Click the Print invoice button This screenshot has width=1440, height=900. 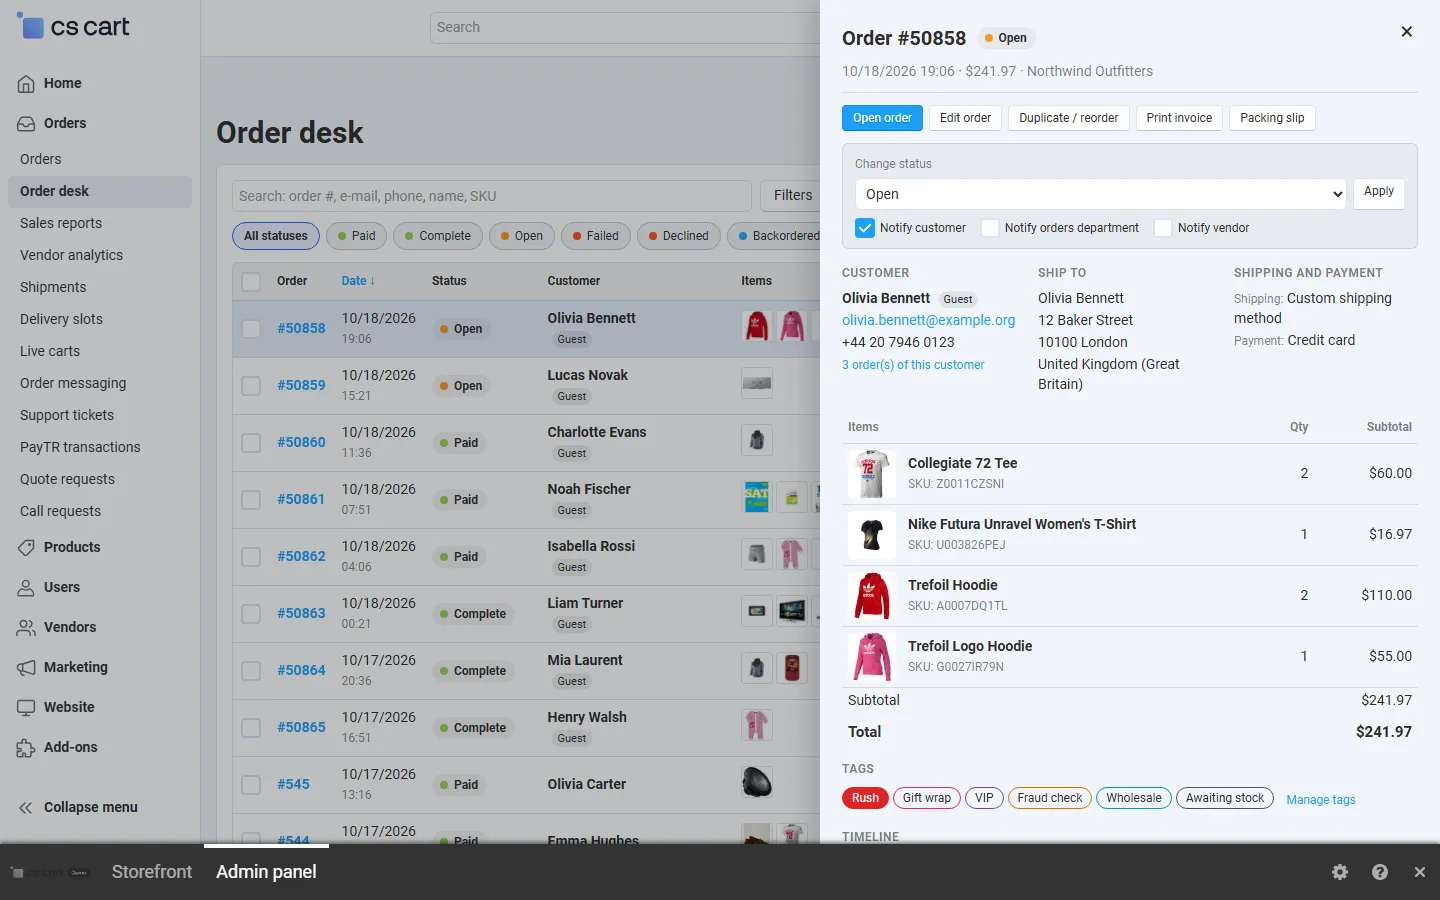[1179, 118]
